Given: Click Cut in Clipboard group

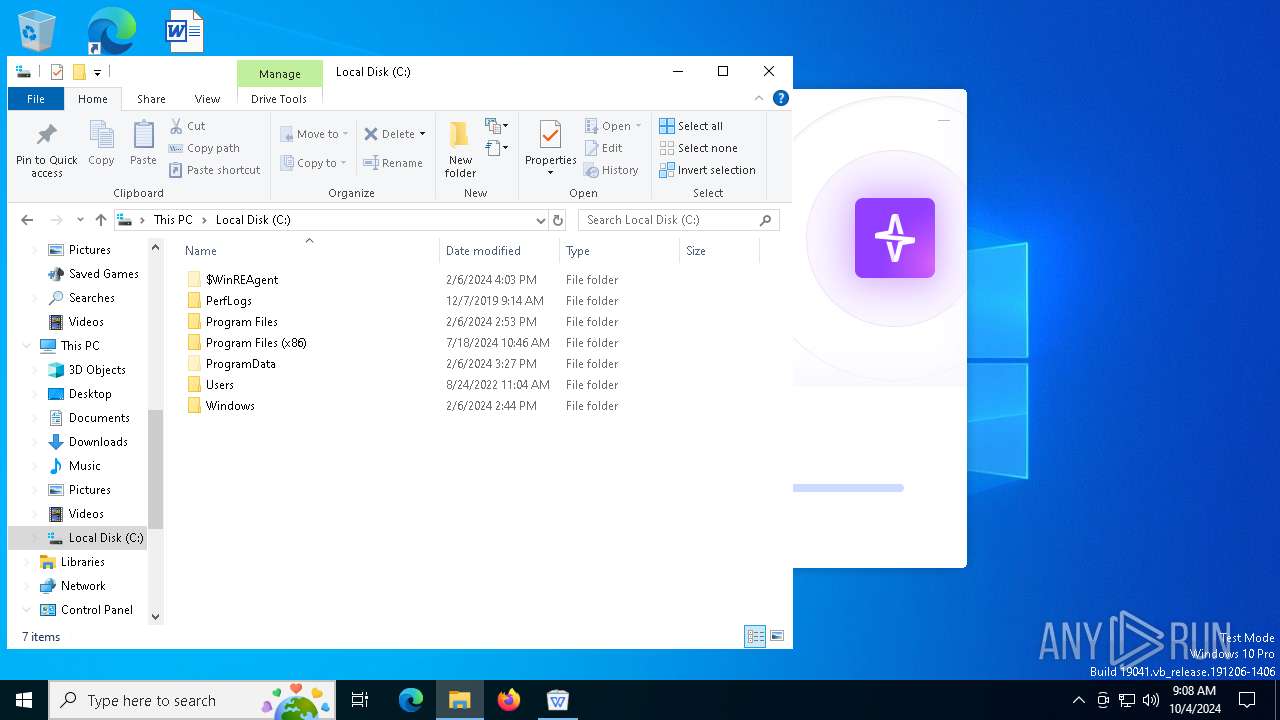Looking at the screenshot, I should click(187, 126).
